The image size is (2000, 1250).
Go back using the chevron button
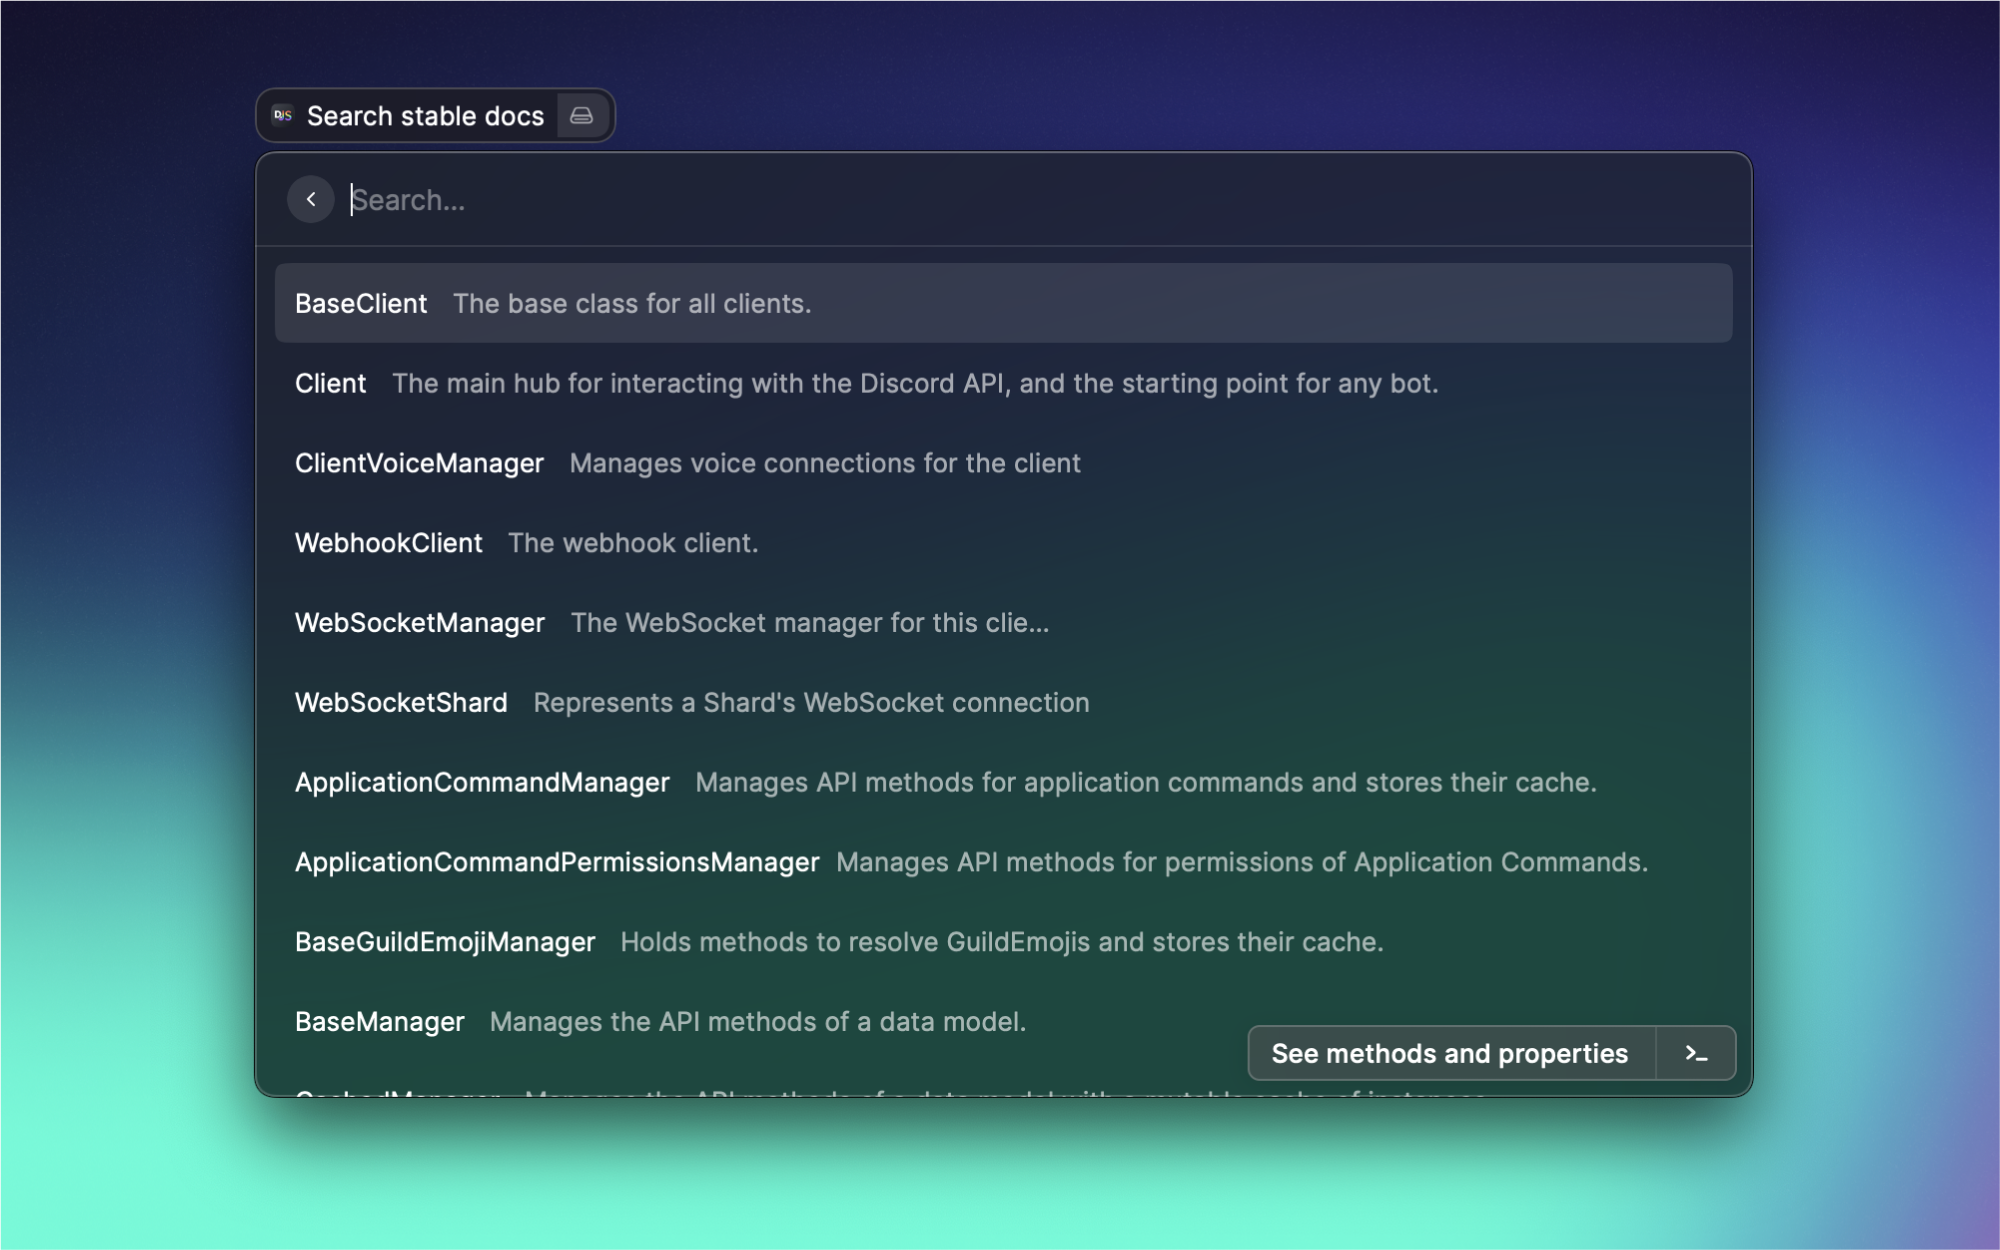point(311,200)
